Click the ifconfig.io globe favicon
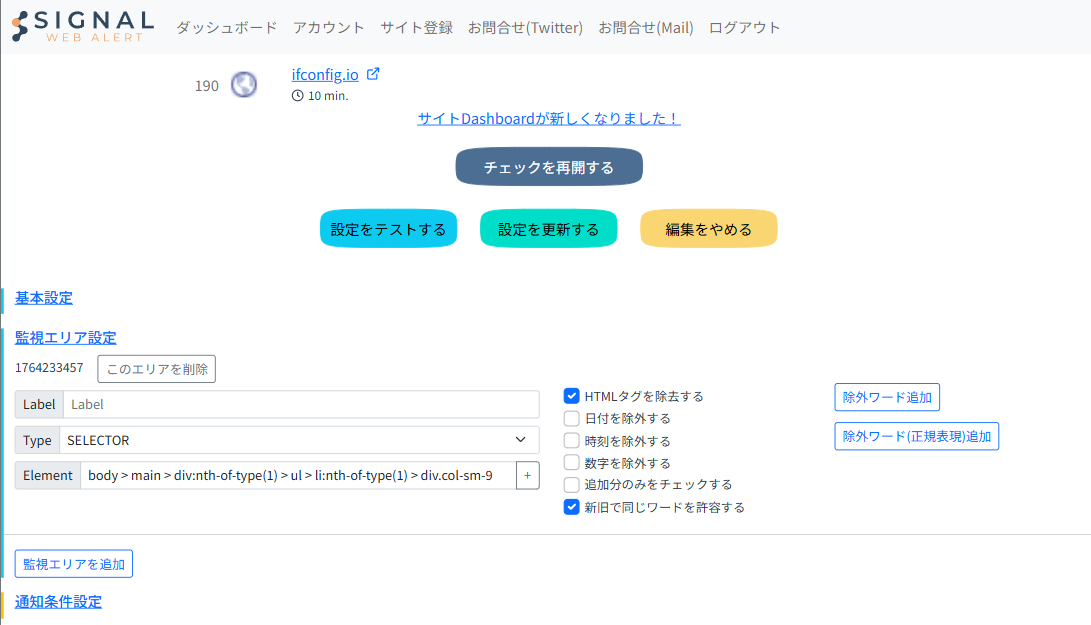1091x625 pixels. (243, 85)
